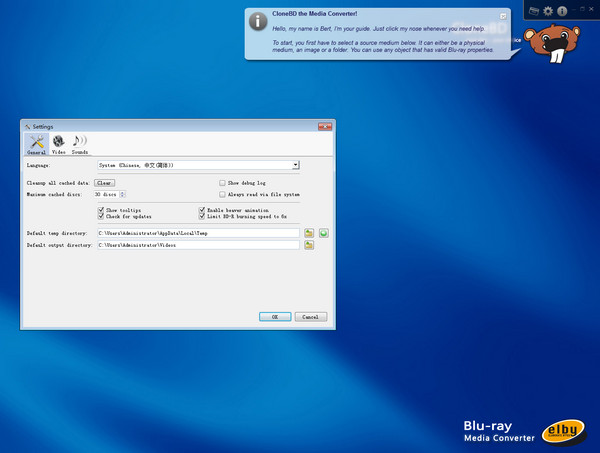Uncheck Show tooltips option
Viewport: 600px width, 453px height.
click(101, 211)
